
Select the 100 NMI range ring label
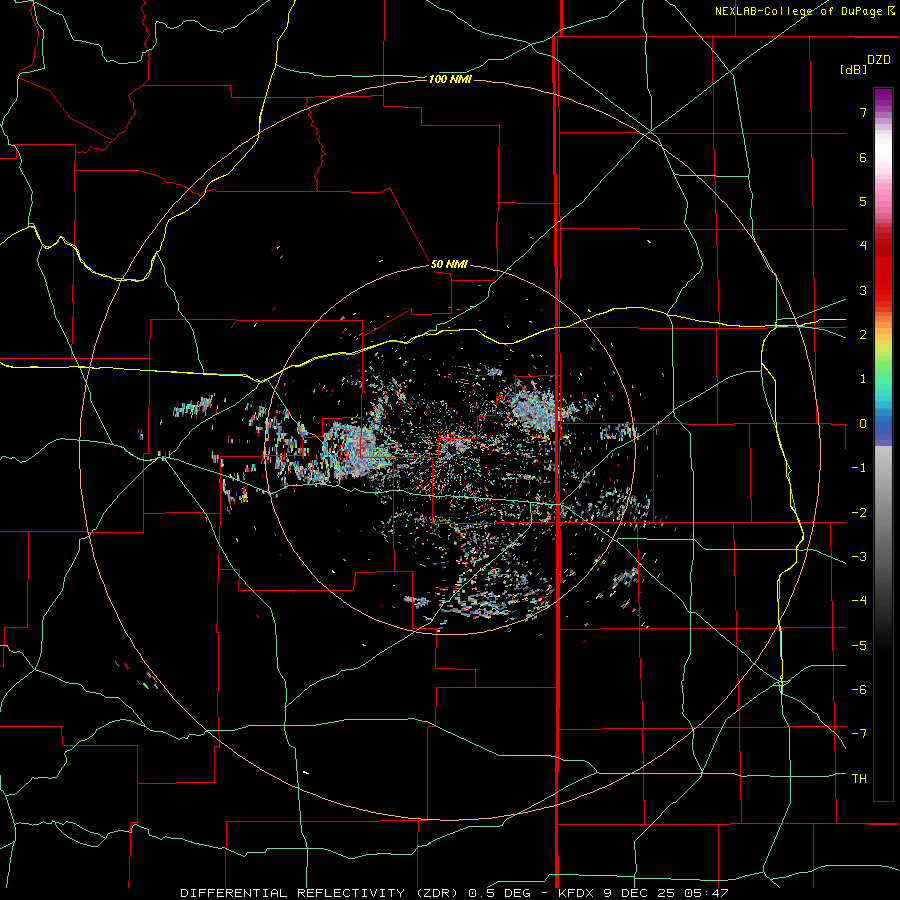(450, 79)
